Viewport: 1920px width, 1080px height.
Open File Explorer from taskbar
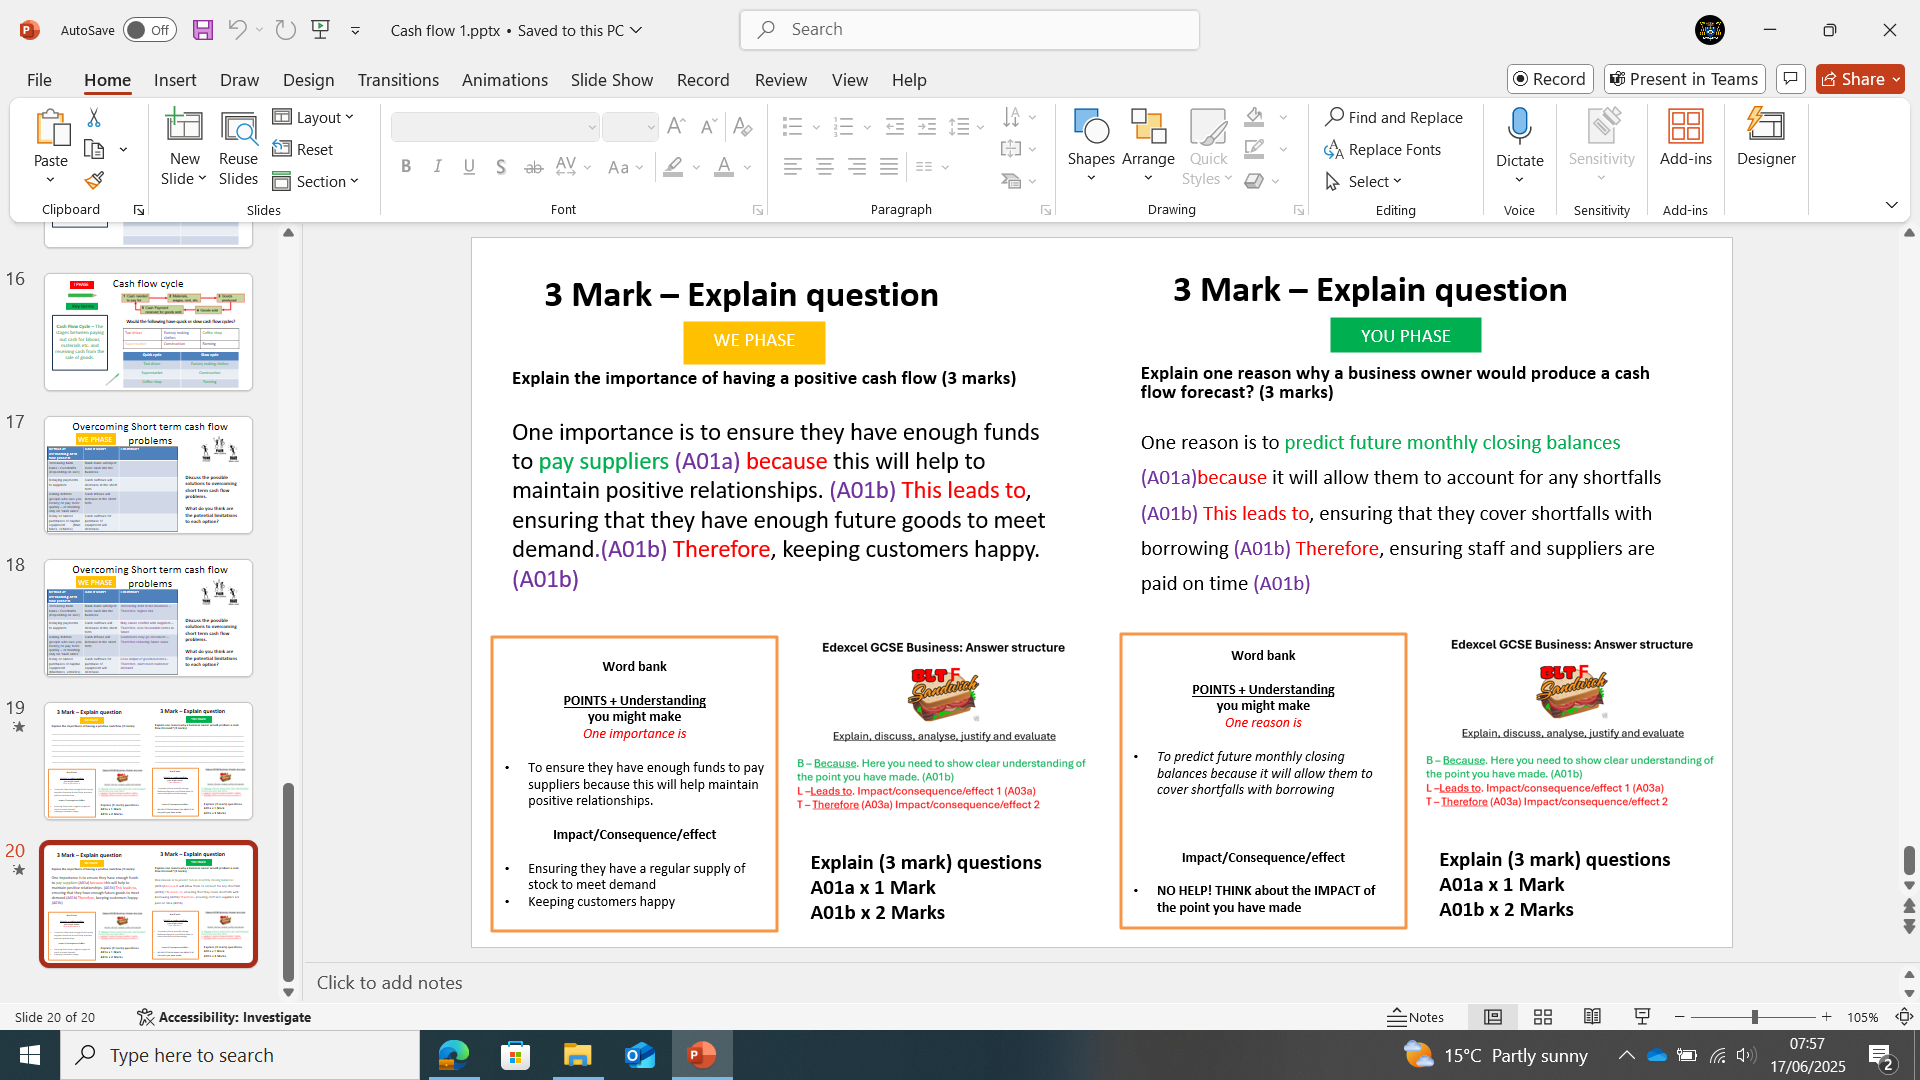click(x=577, y=1055)
